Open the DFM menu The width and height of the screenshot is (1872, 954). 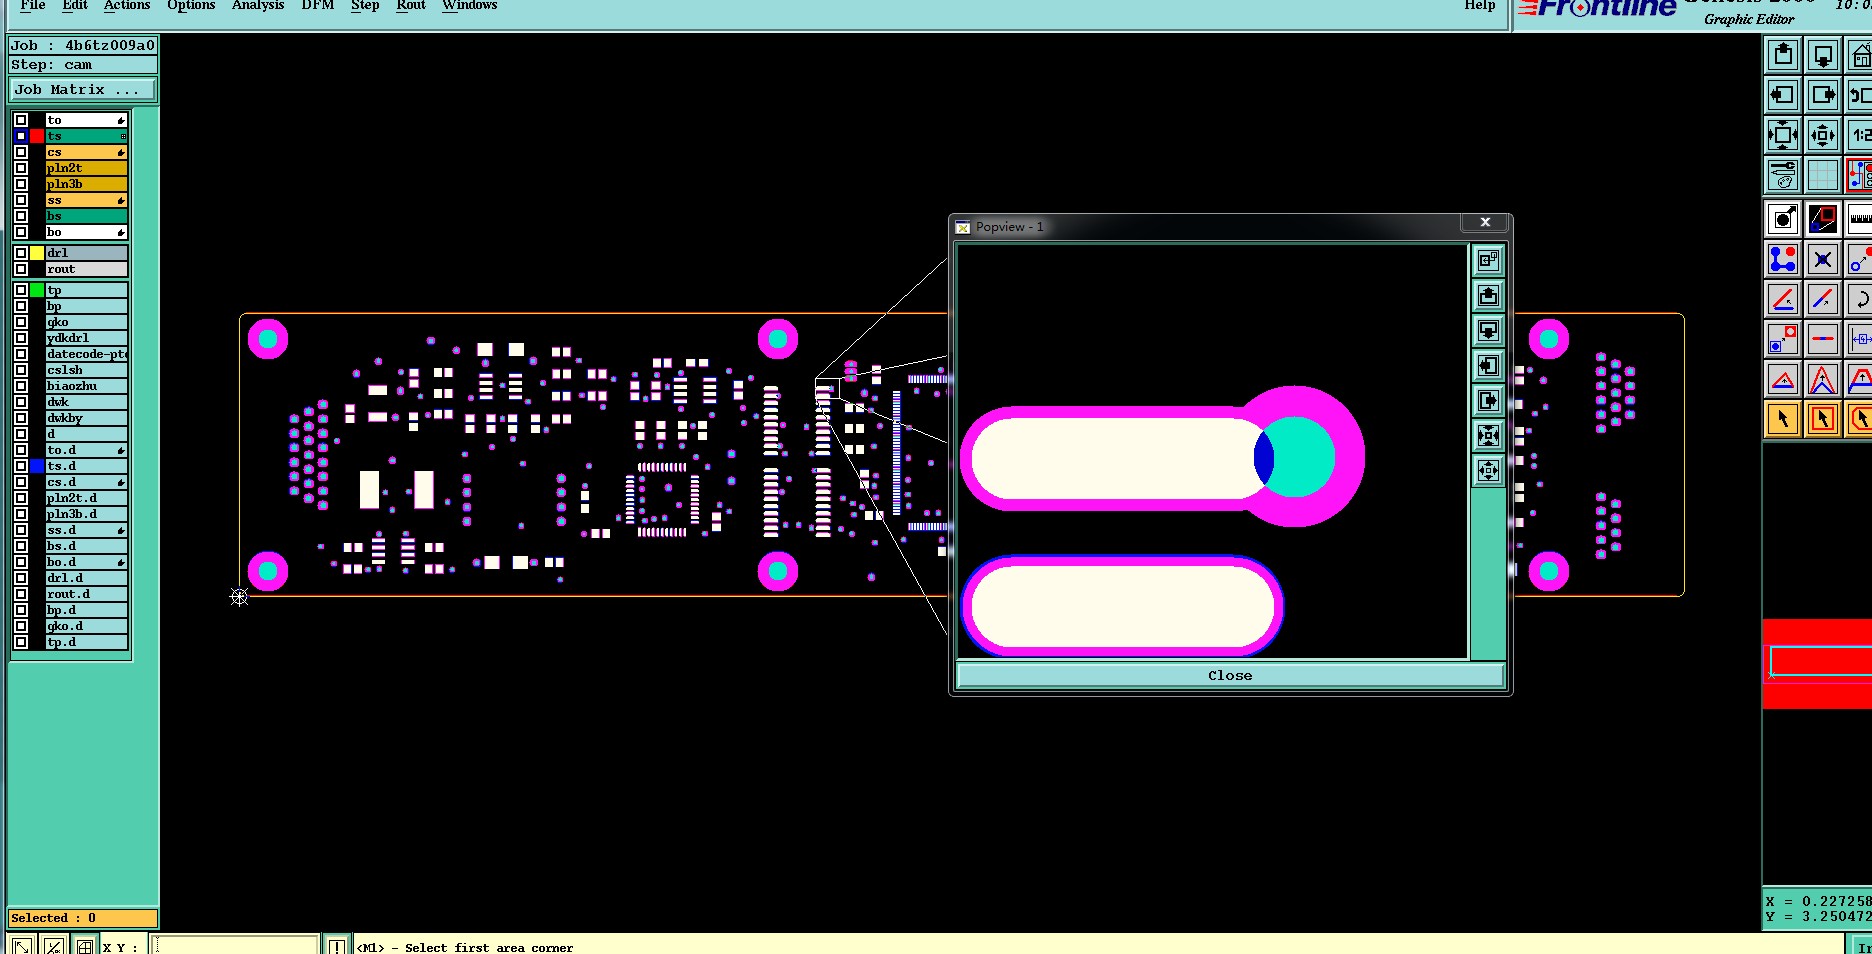pos(318,5)
